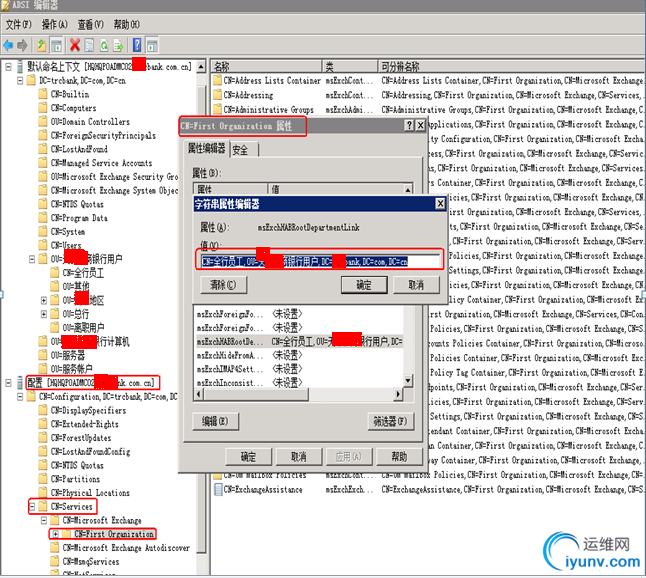Click the 编辑(E) button
646x578 pixels.
(x=215, y=421)
